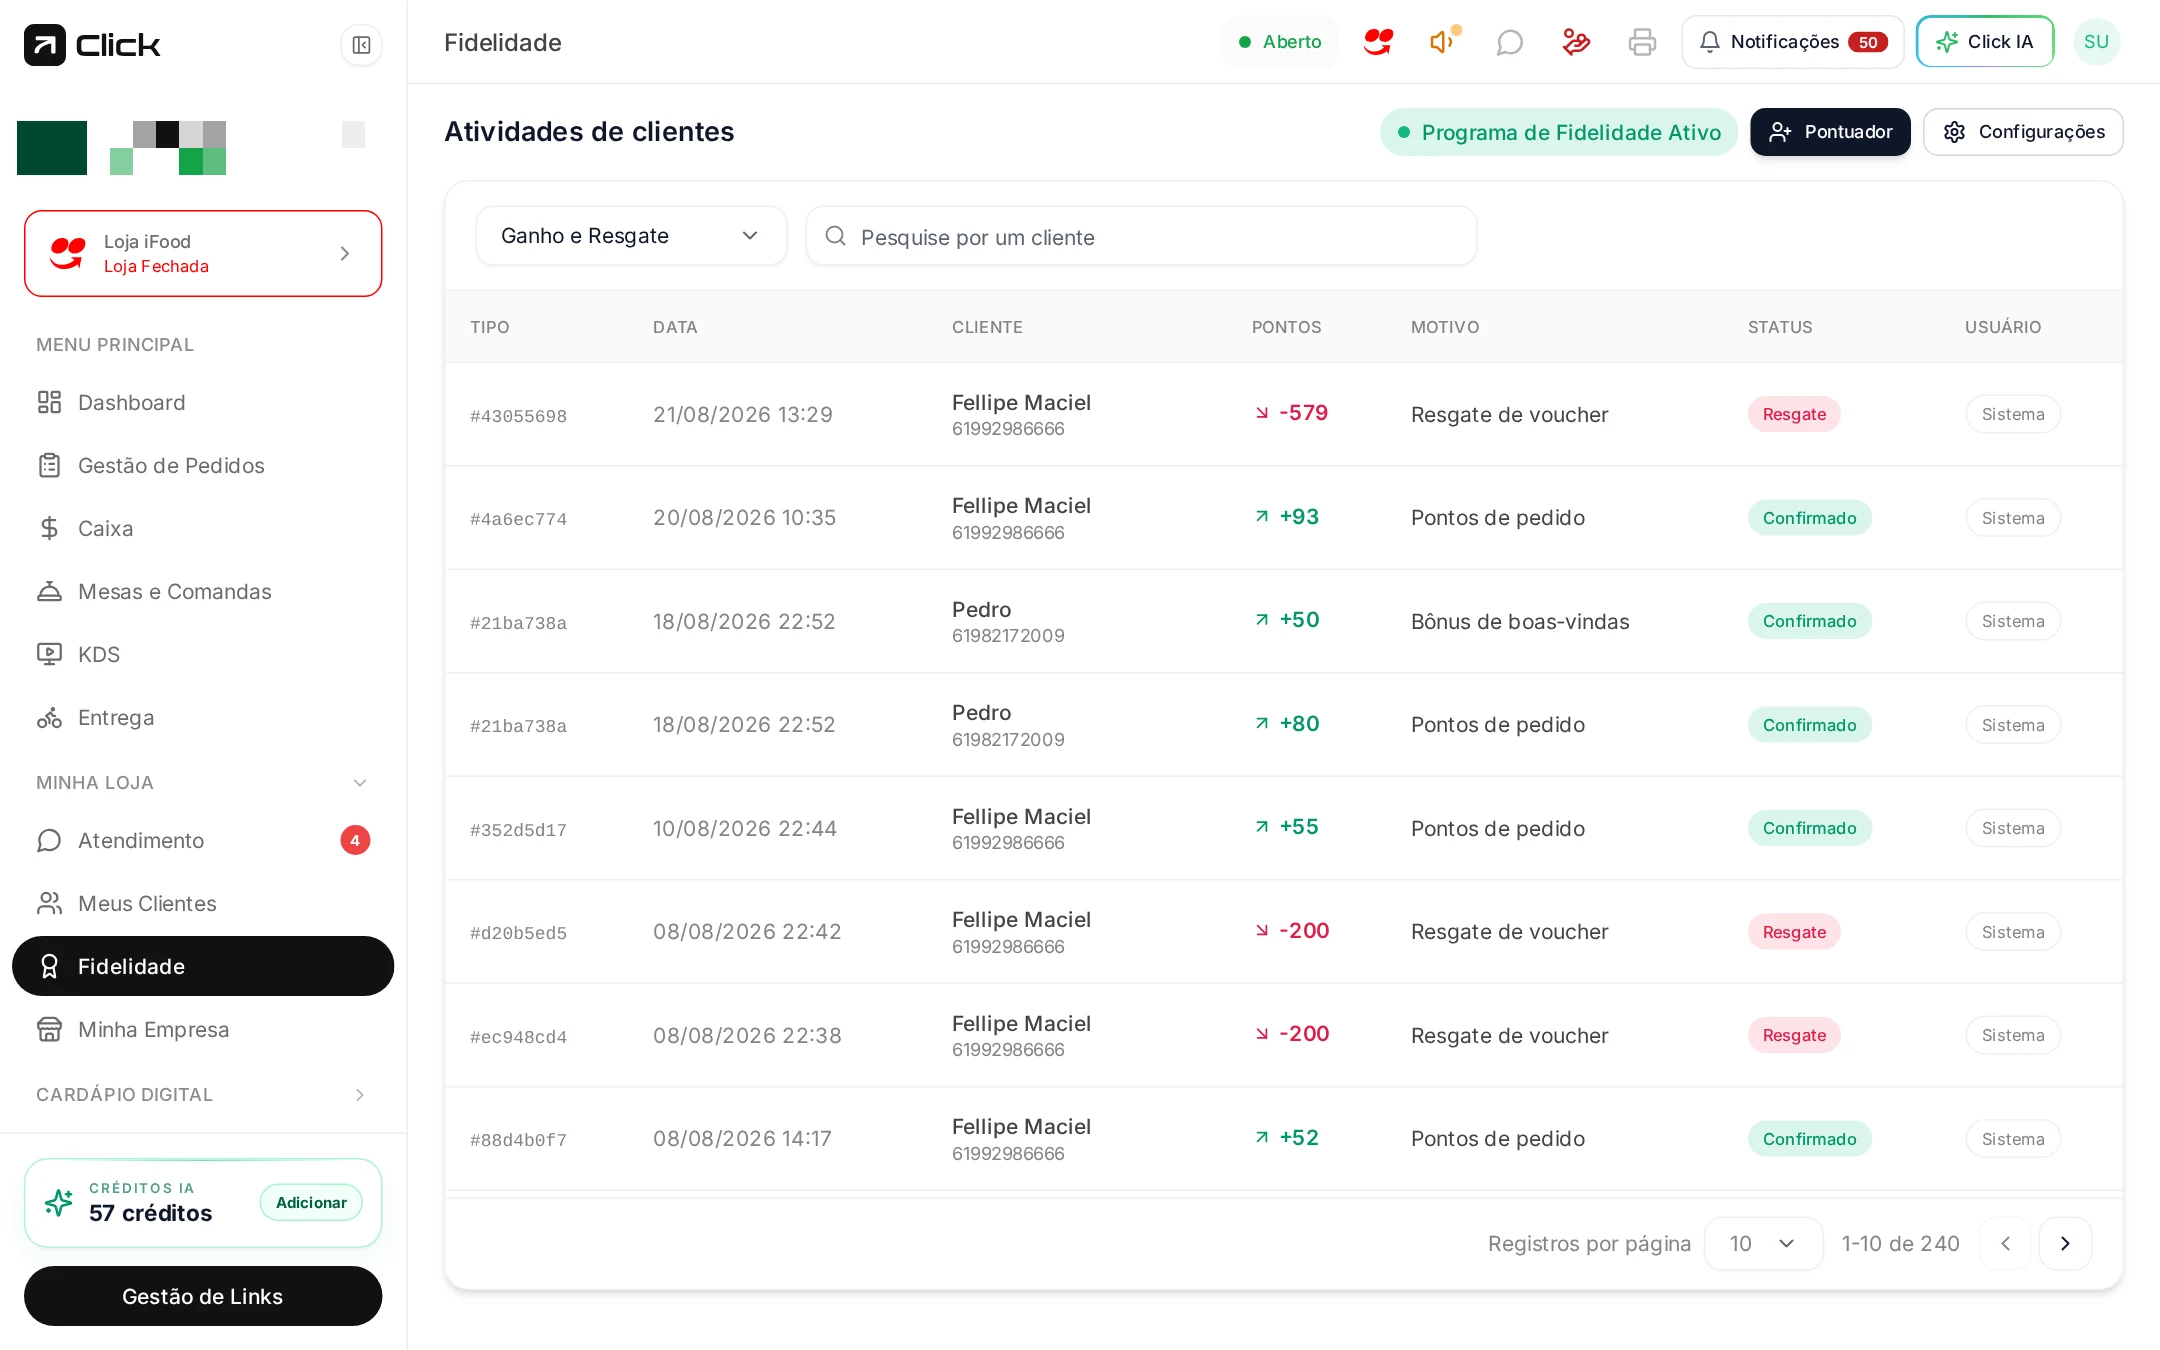This screenshot has height=1350, width=2160.
Task: Expand the CARDÁPIO DIGITAL section
Action: 360,1095
